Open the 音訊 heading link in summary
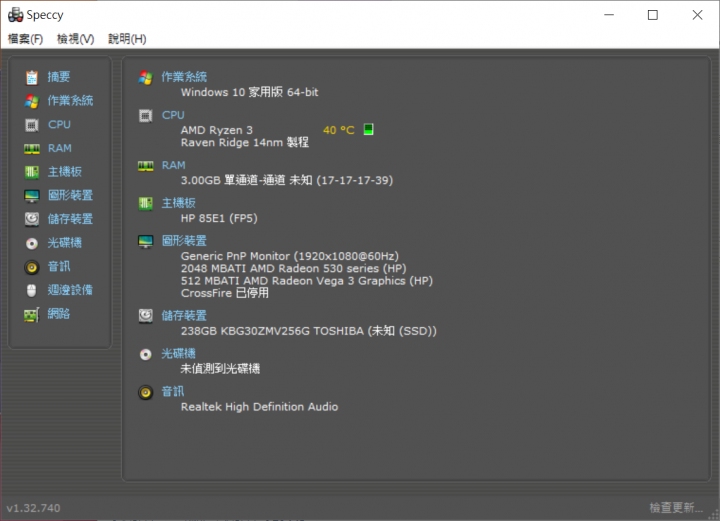The image size is (720, 521). pyautogui.click(x=173, y=392)
